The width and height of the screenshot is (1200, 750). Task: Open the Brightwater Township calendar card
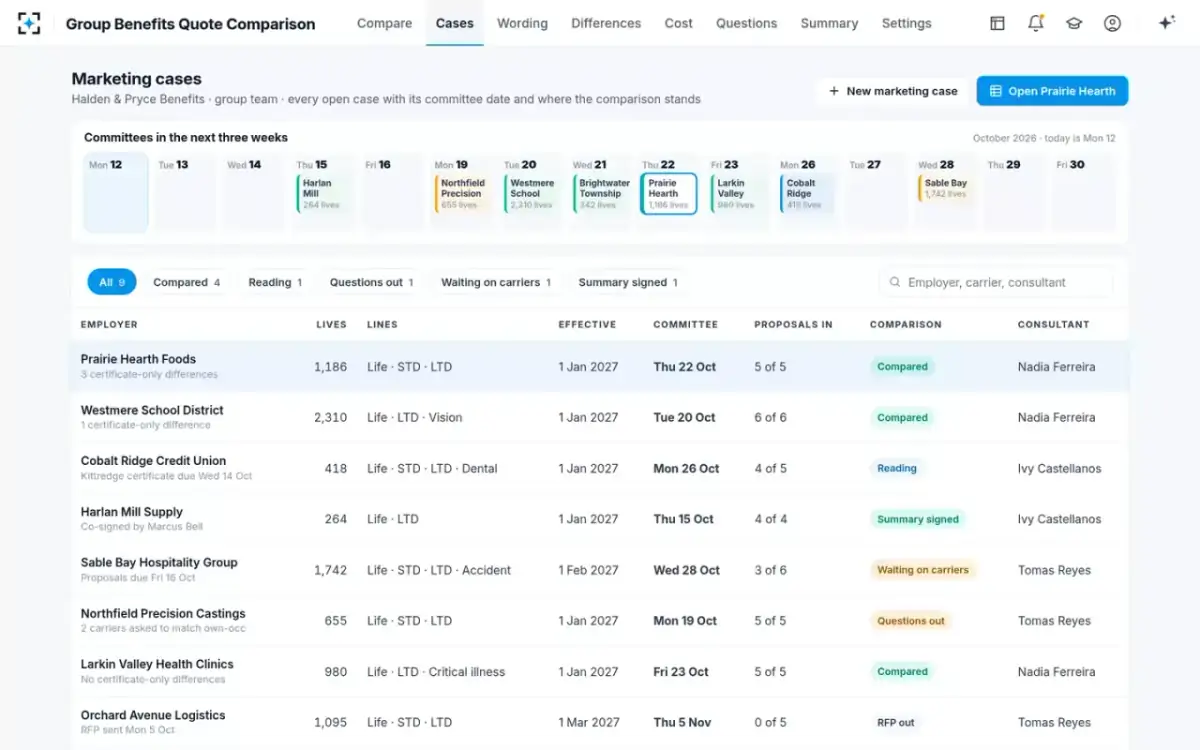(601, 193)
